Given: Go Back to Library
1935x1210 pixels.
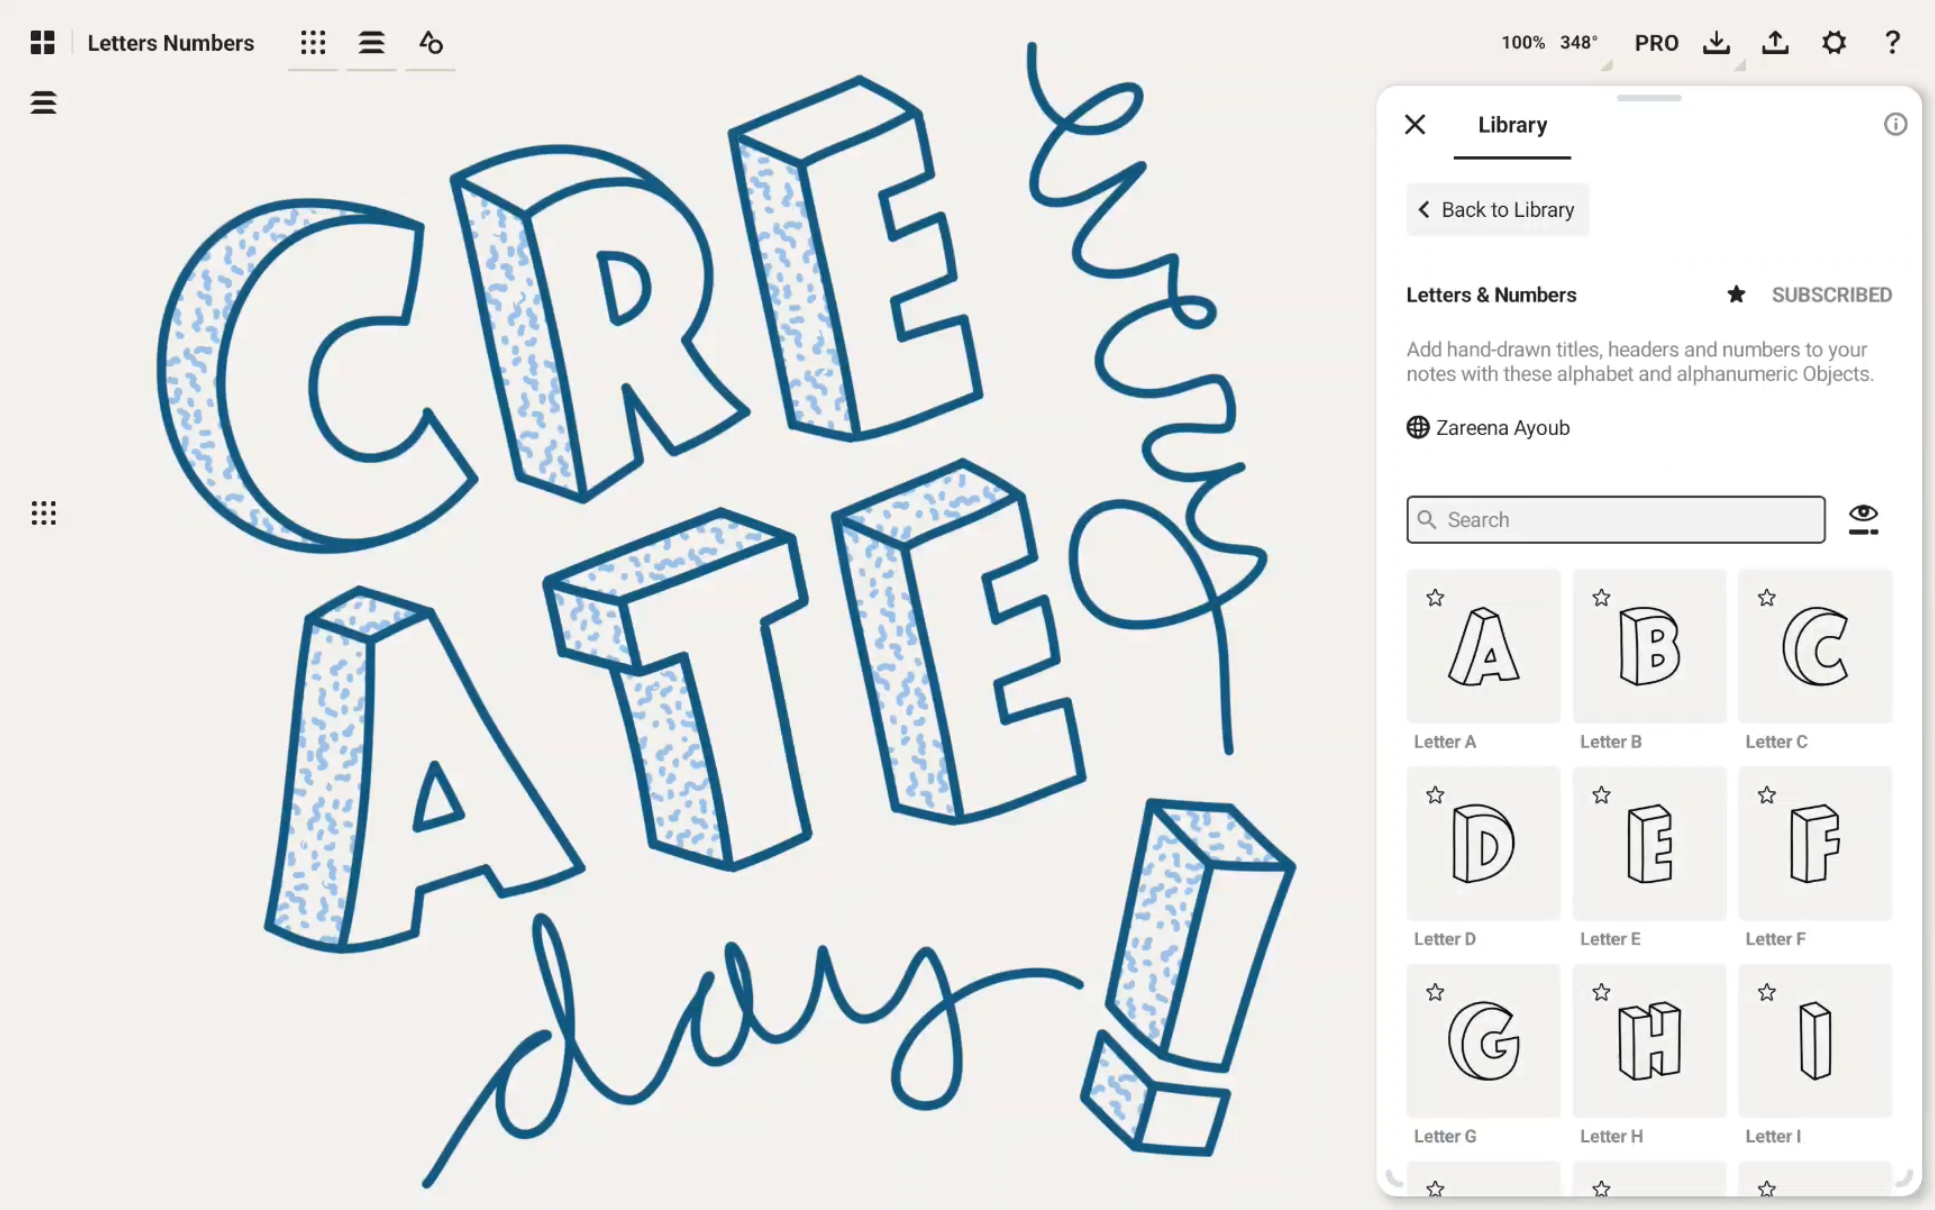Looking at the screenshot, I should pyautogui.click(x=1497, y=210).
